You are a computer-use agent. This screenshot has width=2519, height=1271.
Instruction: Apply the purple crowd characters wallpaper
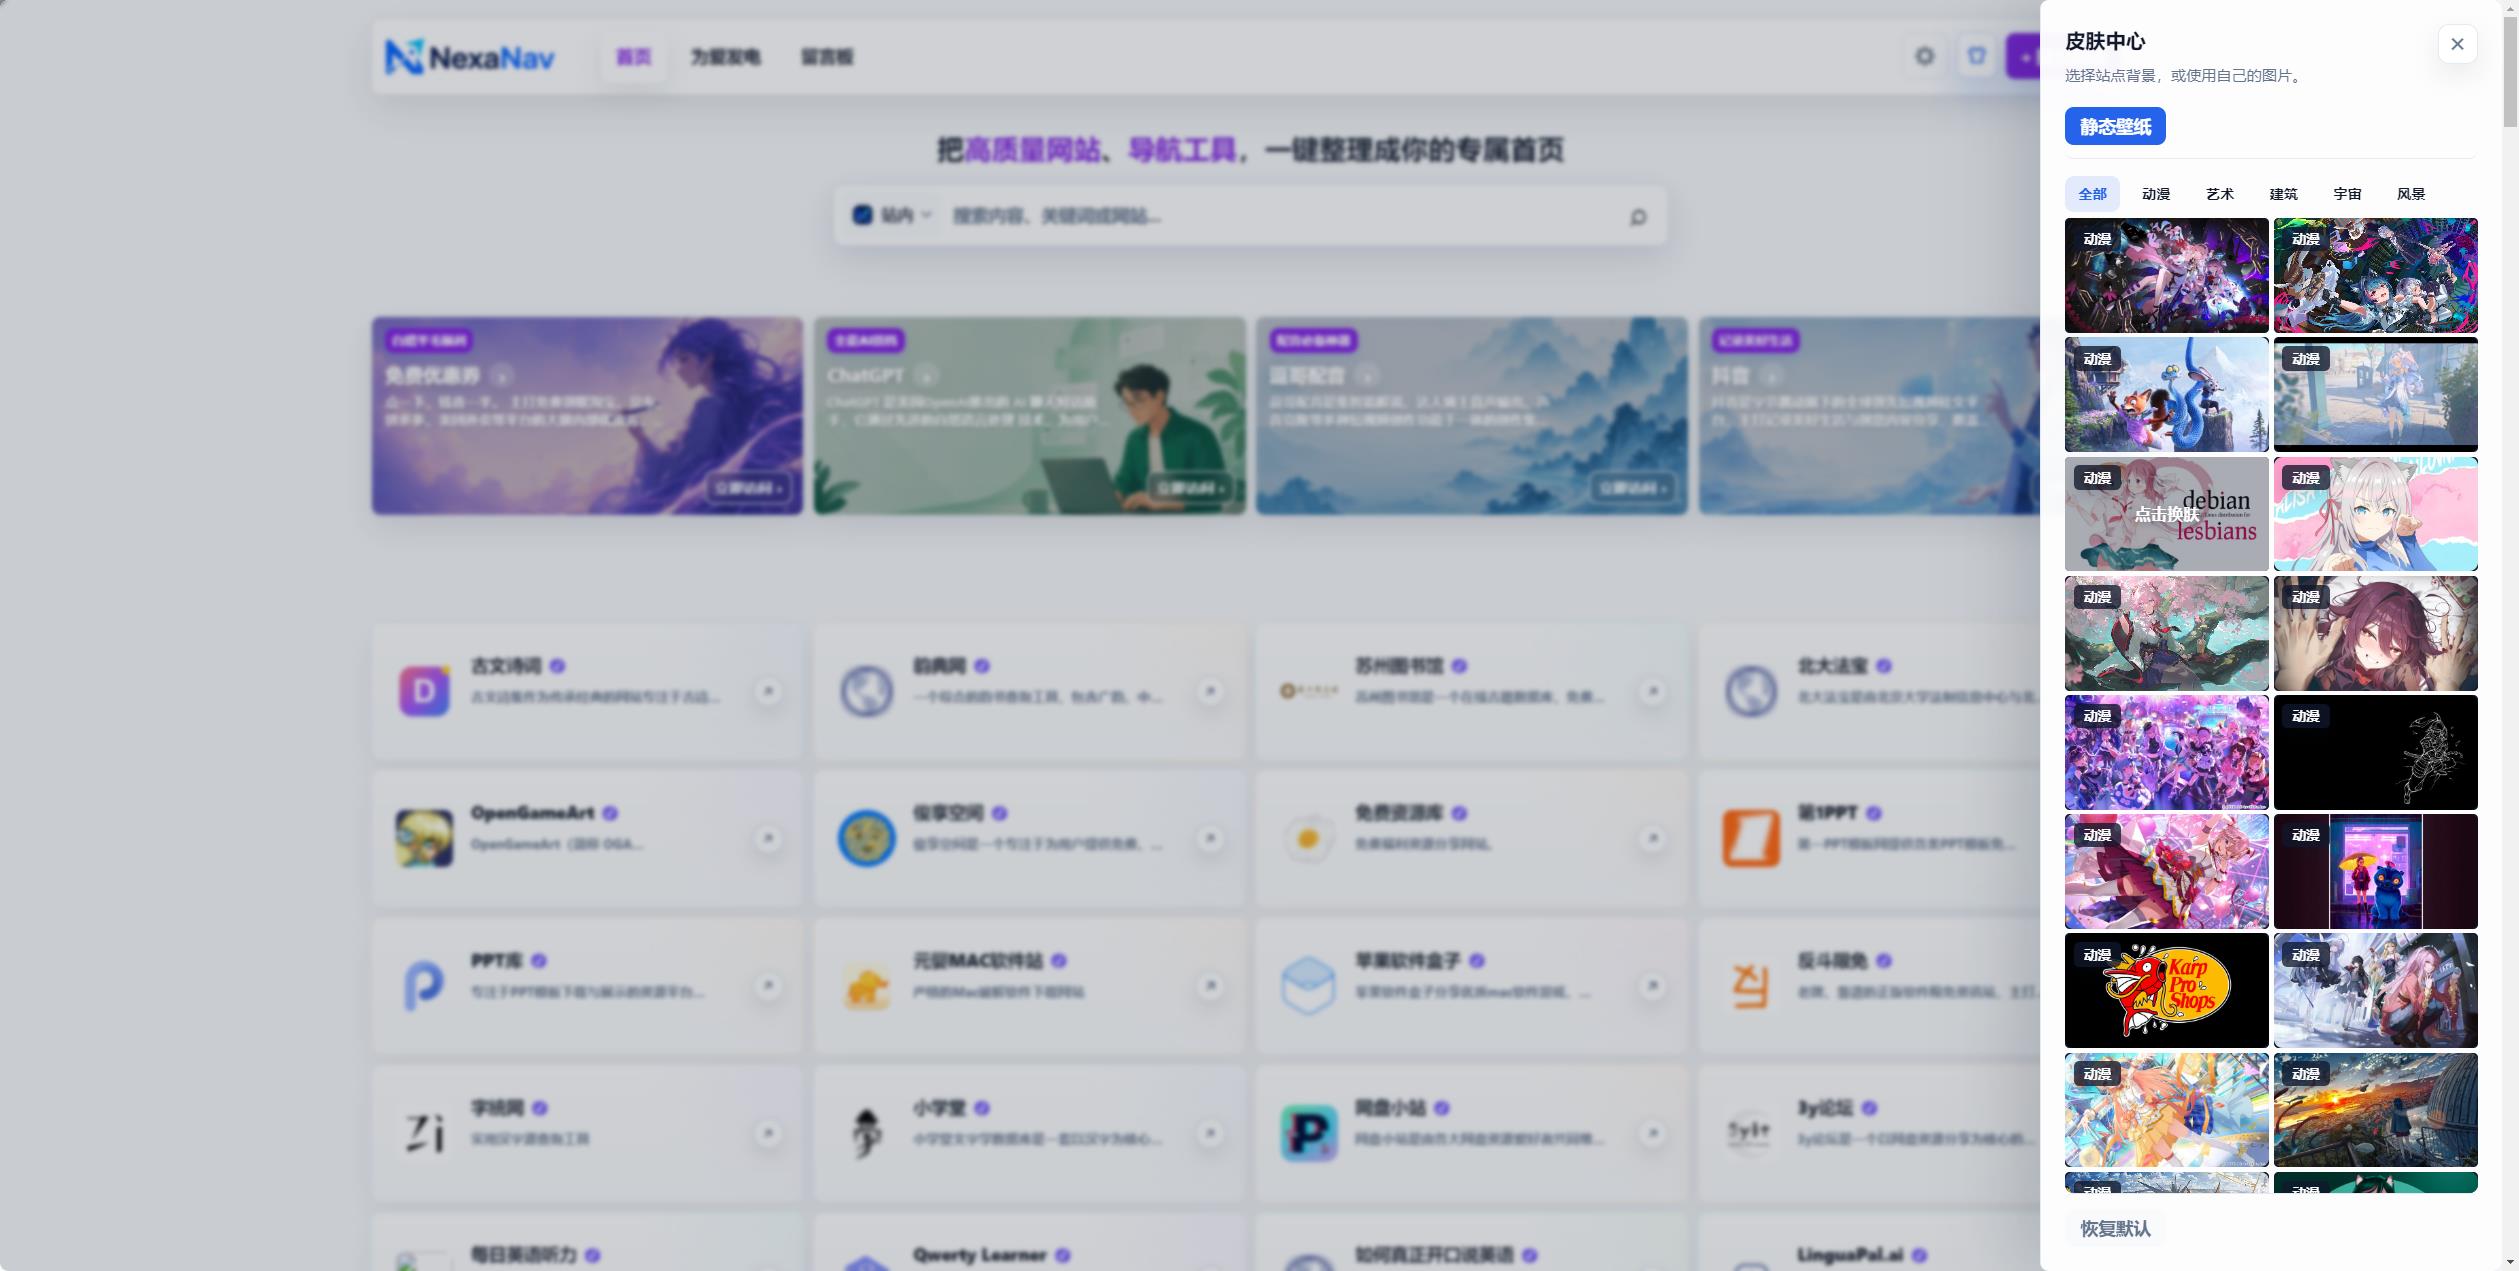[2167, 752]
